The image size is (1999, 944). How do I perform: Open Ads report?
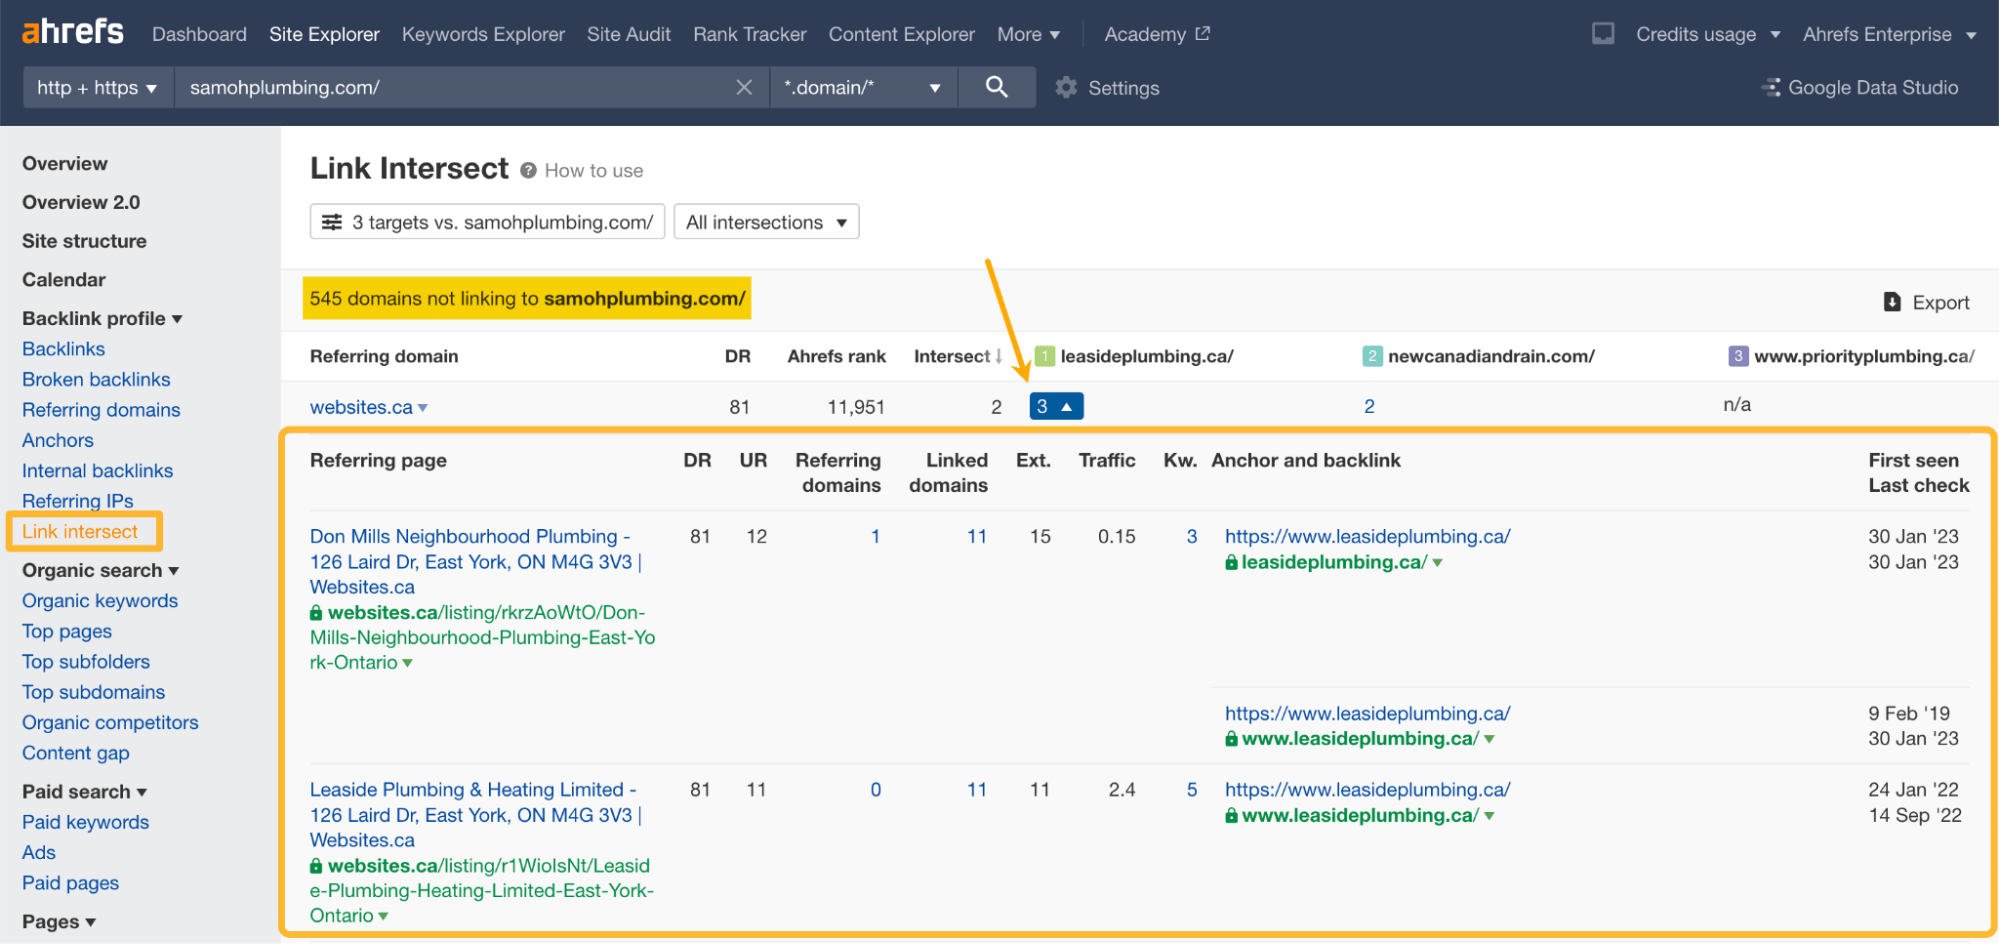(x=39, y=852)
